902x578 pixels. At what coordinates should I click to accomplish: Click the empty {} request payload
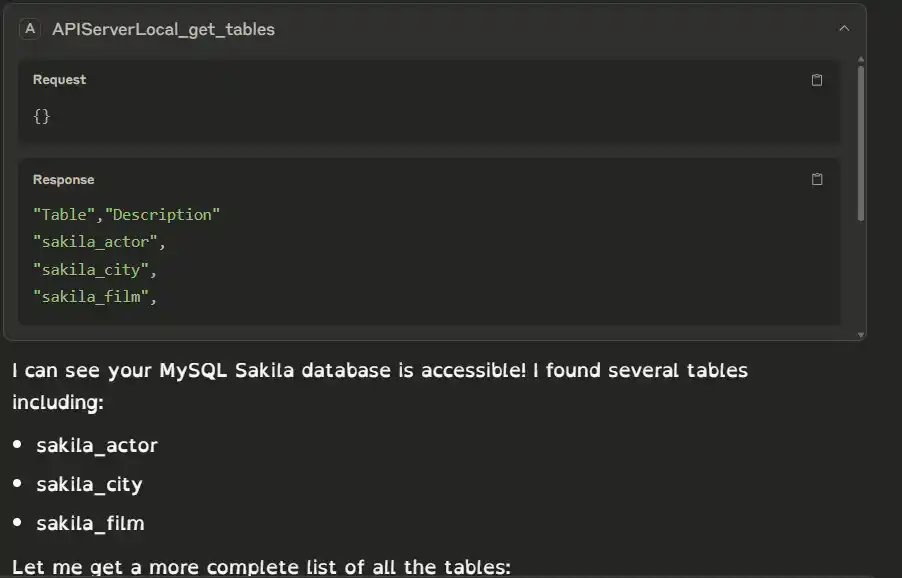pos(41,116)
